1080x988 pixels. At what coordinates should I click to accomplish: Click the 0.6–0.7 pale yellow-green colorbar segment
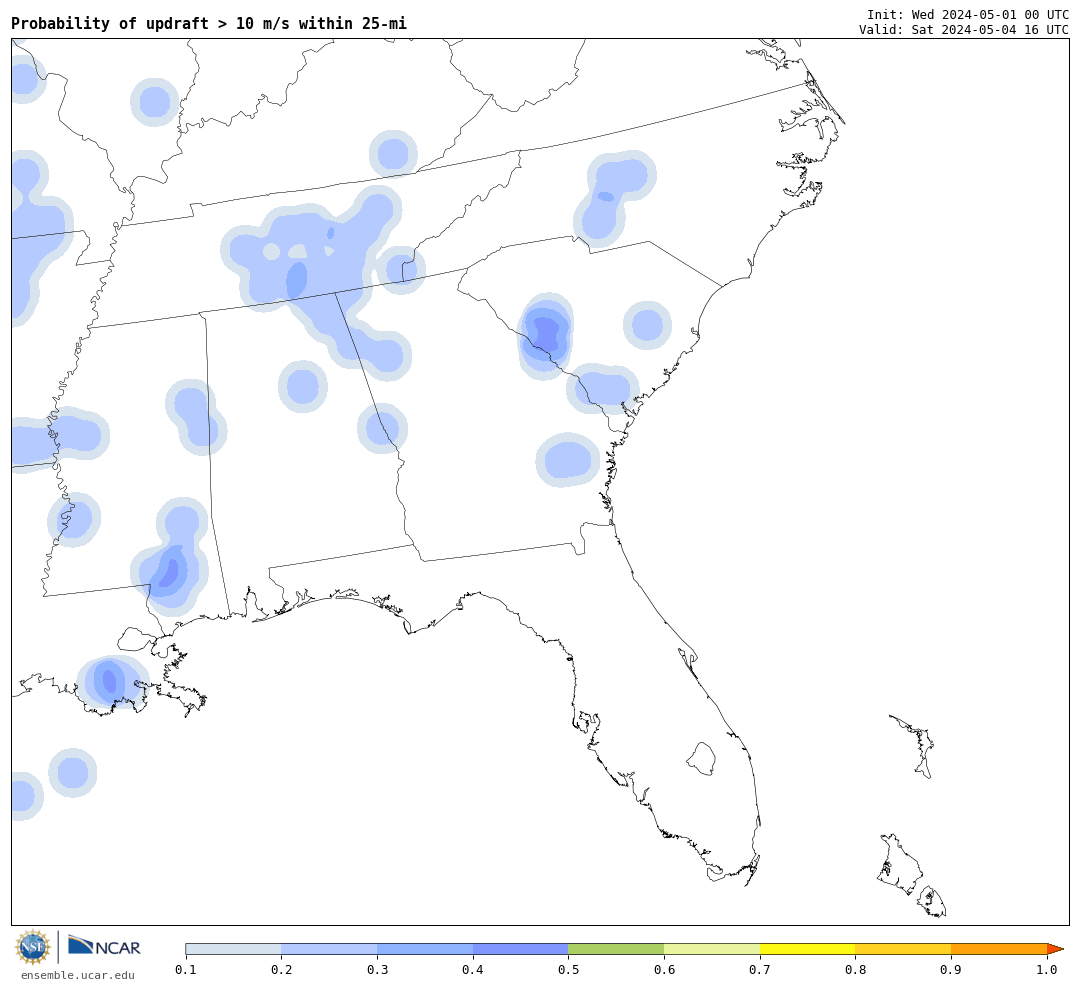click(712, 949)
